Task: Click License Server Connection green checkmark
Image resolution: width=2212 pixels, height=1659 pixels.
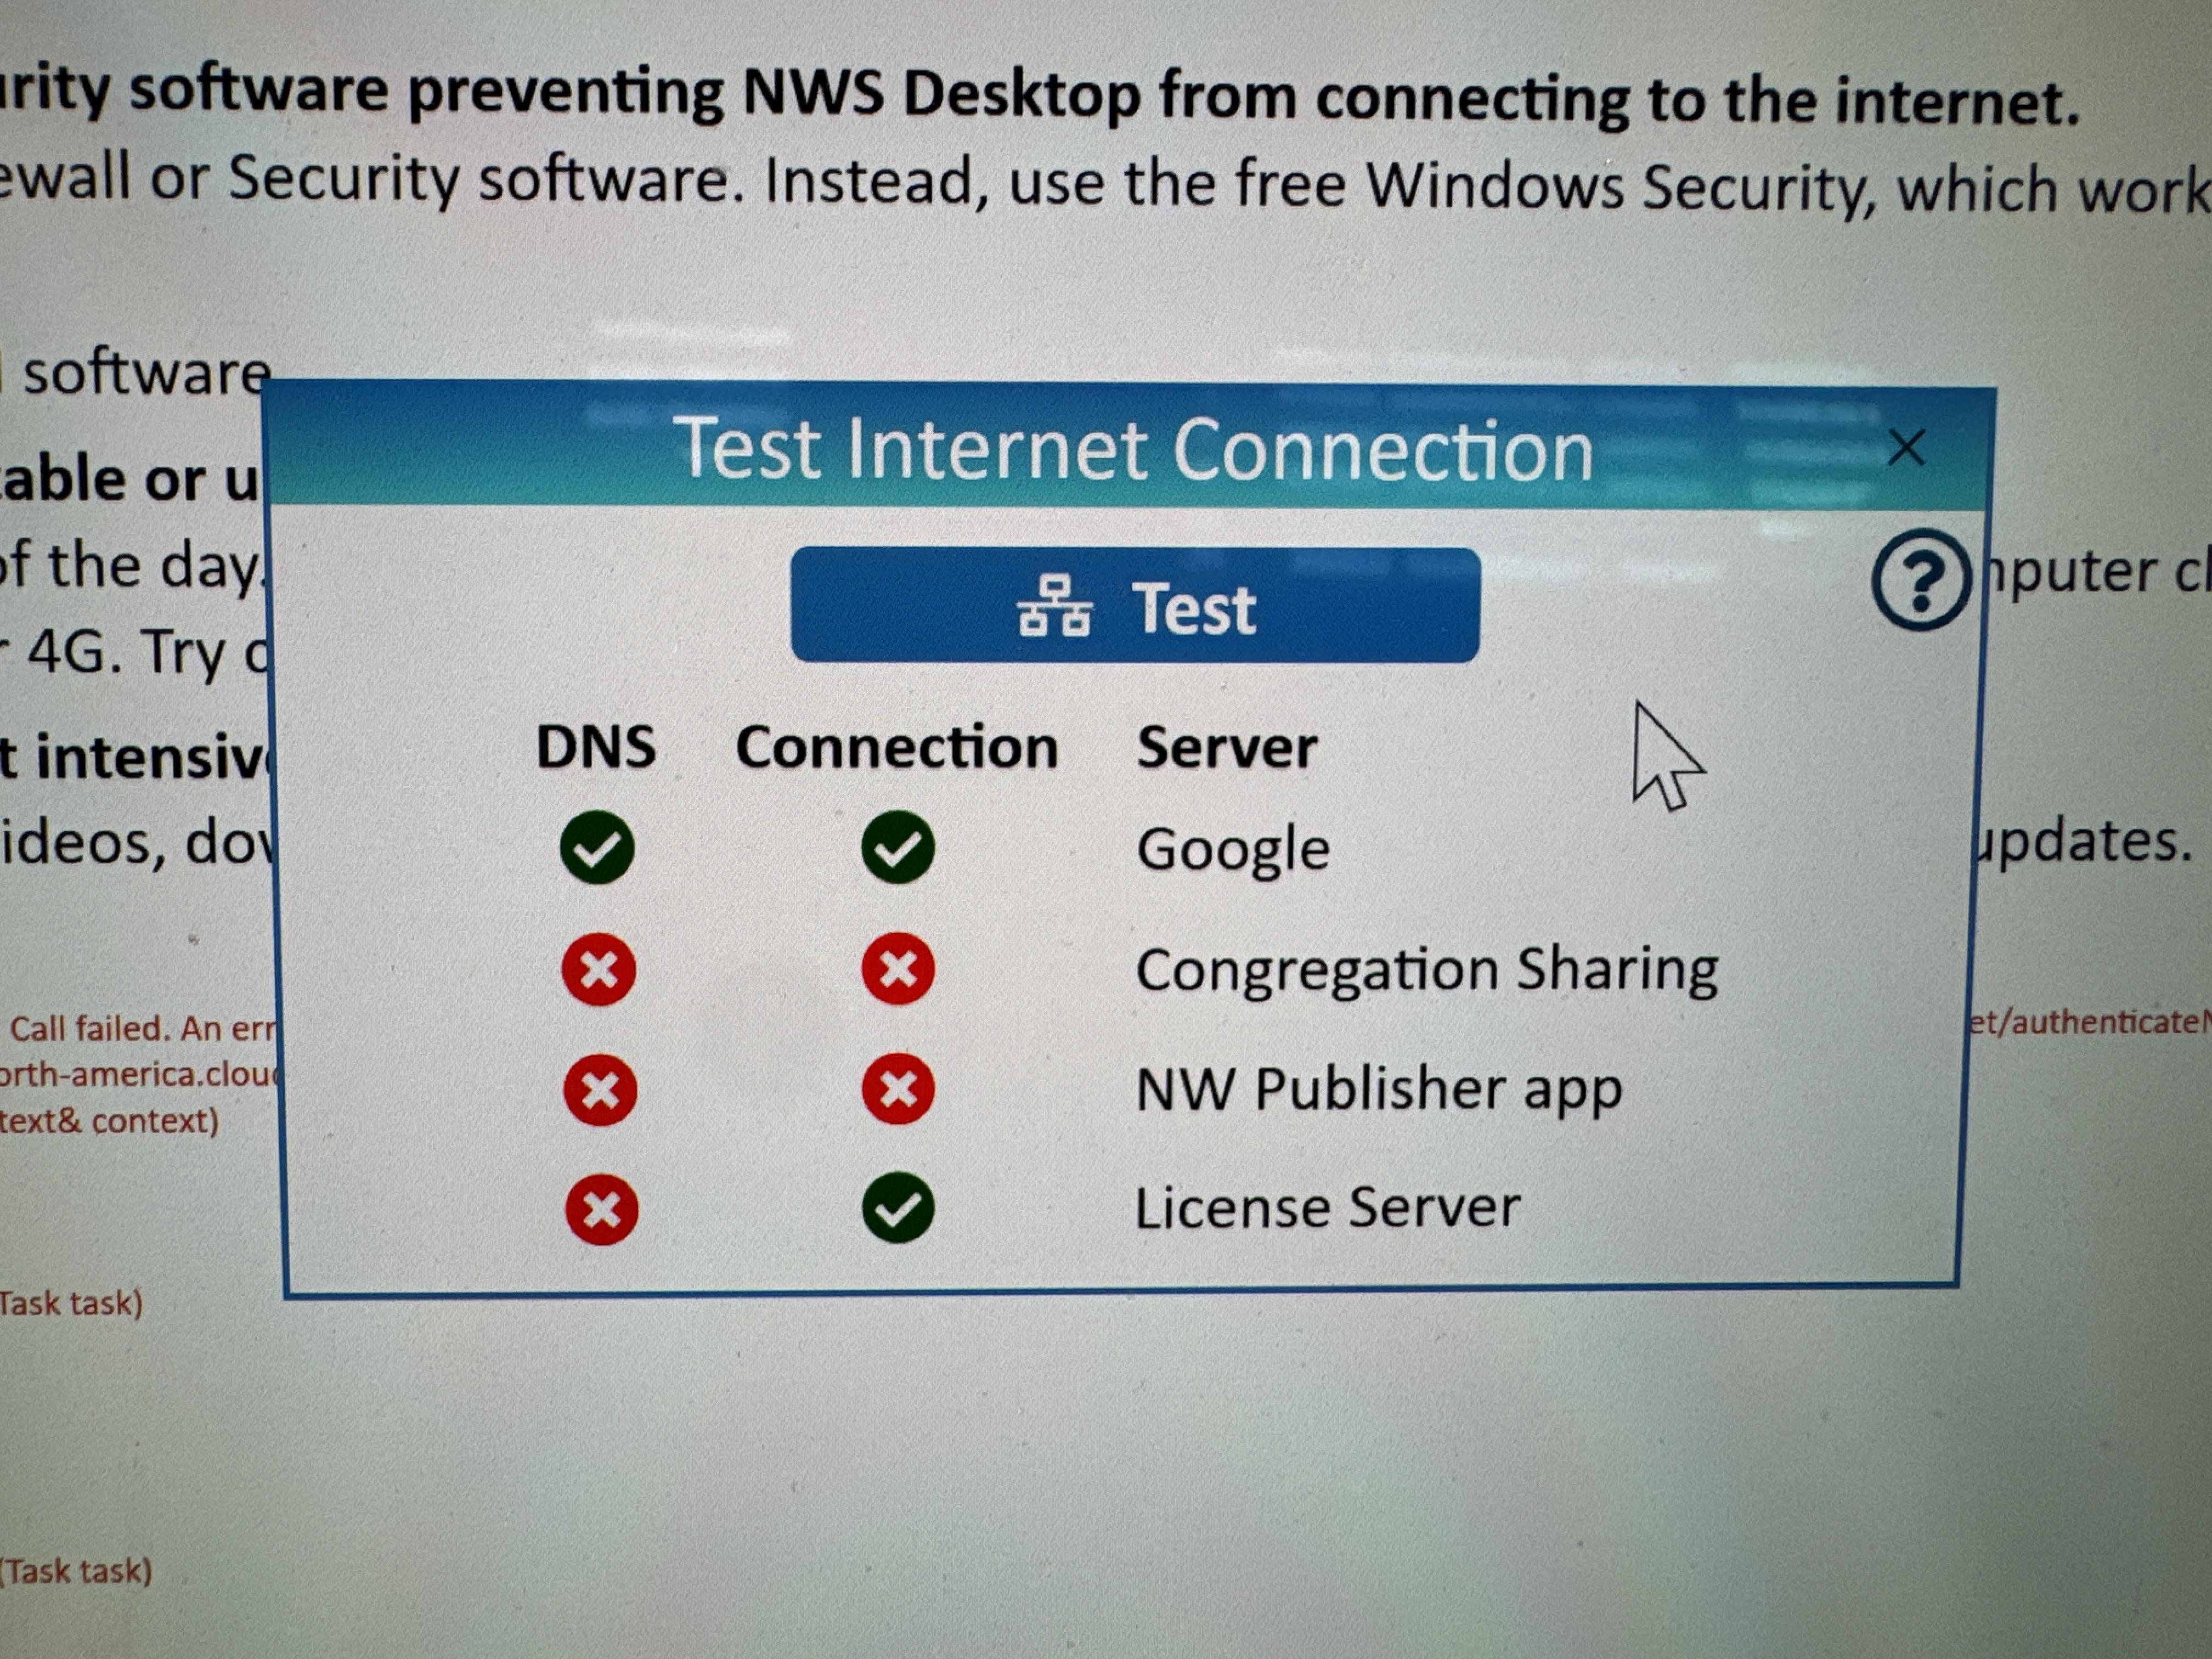Action: 898,1208
